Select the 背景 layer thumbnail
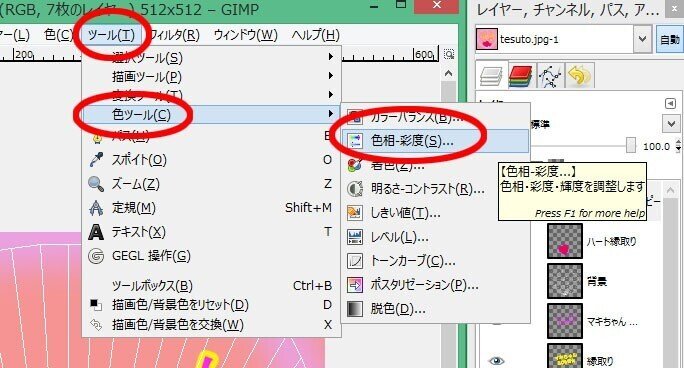Viewport: 684px width, 368px height. click(565, 281)
